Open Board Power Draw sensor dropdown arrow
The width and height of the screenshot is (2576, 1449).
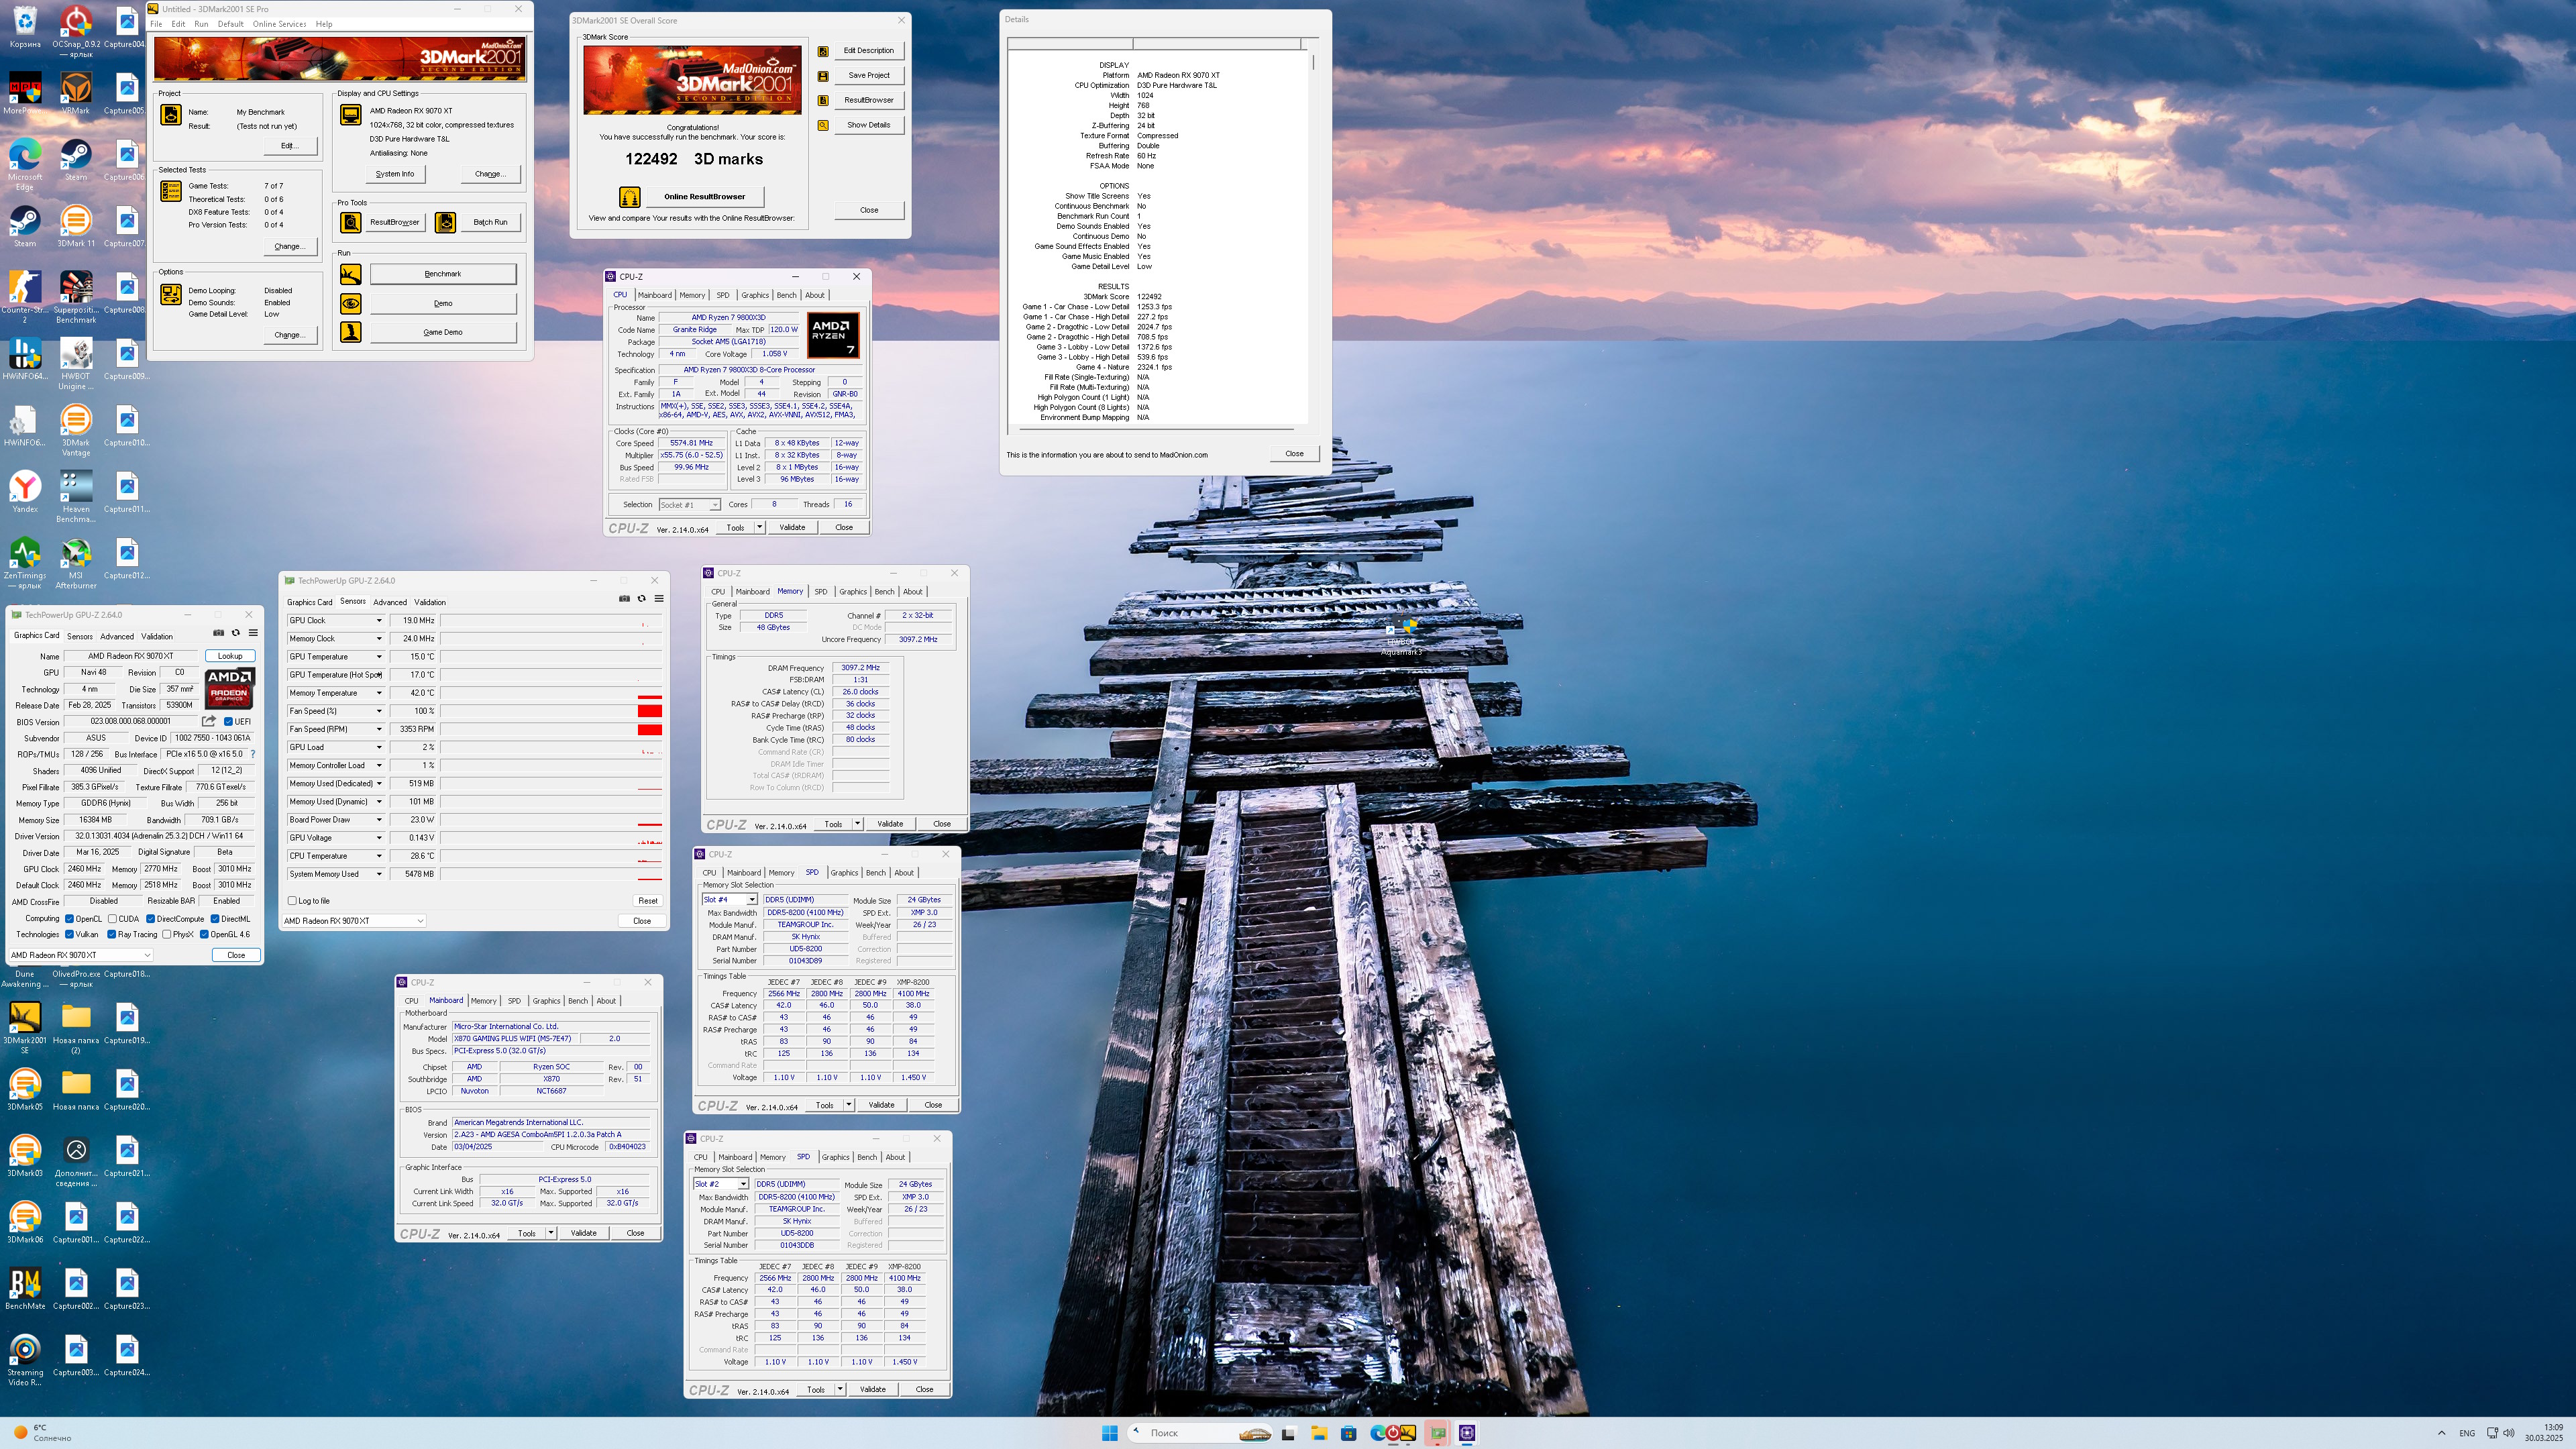coord(379,820)
